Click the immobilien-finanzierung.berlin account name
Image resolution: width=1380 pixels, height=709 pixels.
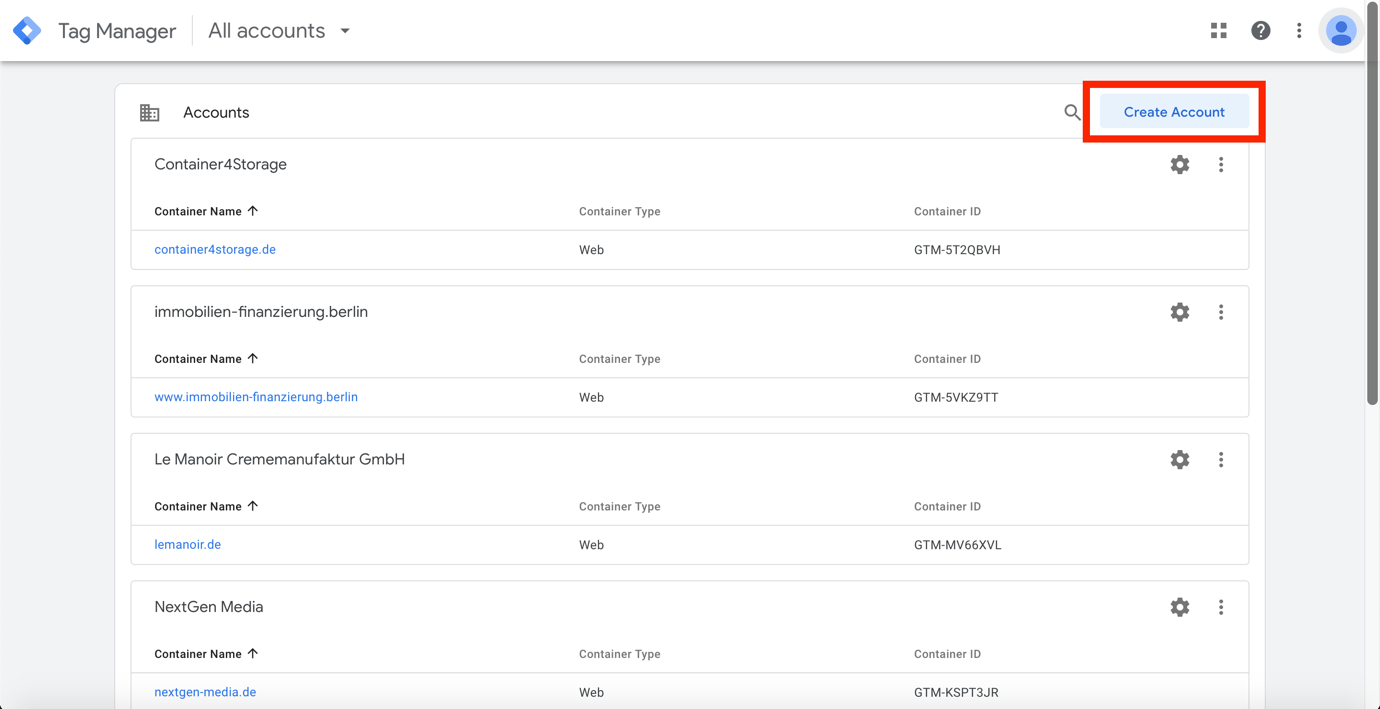coord(261,312)
